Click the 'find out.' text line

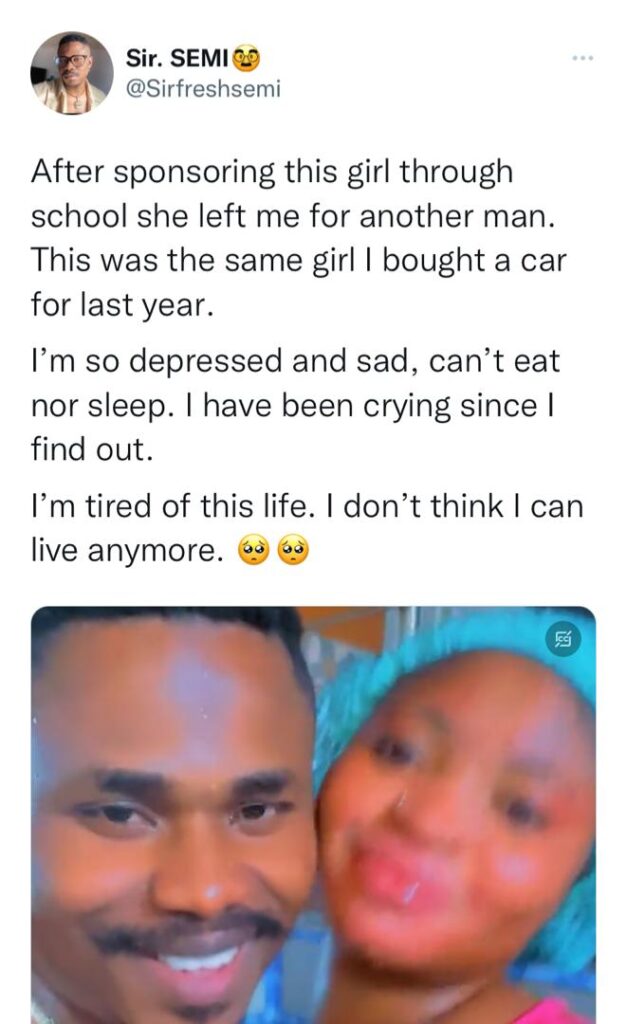[x=92, y=449]
